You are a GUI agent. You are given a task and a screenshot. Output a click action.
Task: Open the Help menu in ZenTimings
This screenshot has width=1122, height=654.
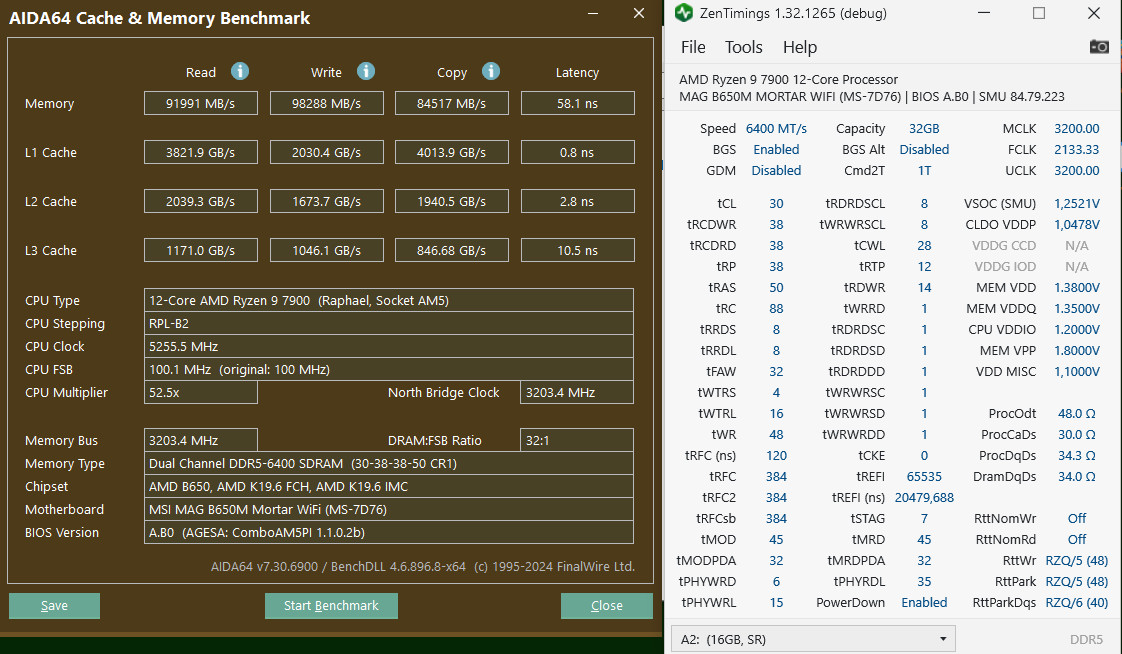point(799,47)
